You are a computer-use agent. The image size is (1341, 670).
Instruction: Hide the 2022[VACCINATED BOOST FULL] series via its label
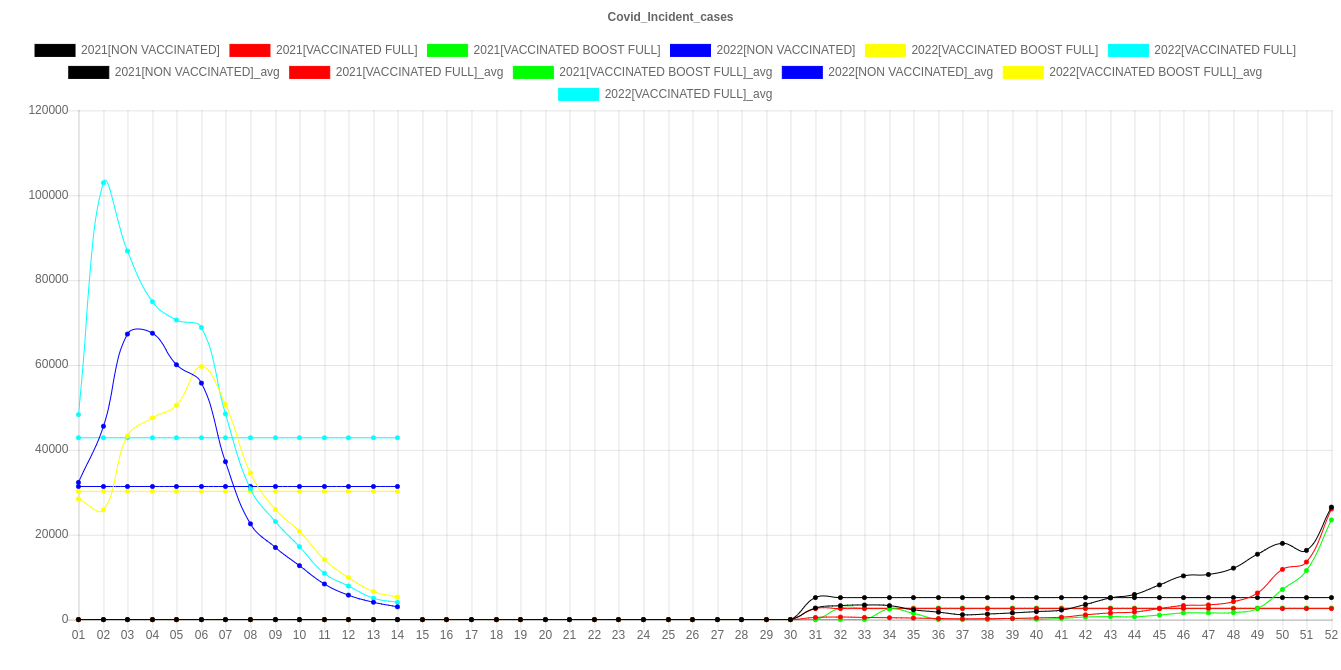pos(1004,50)
